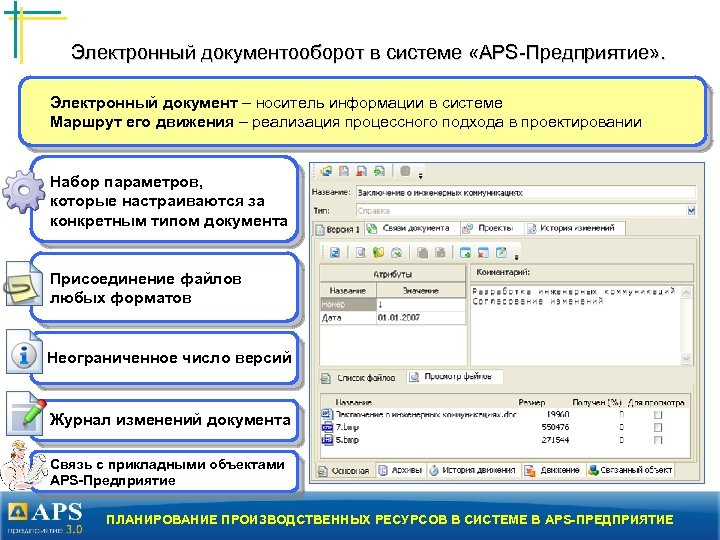The height and width of the screenshot is (540, 720).
Task: Select the Версия 1 tab
Action: tap(338, 229)
